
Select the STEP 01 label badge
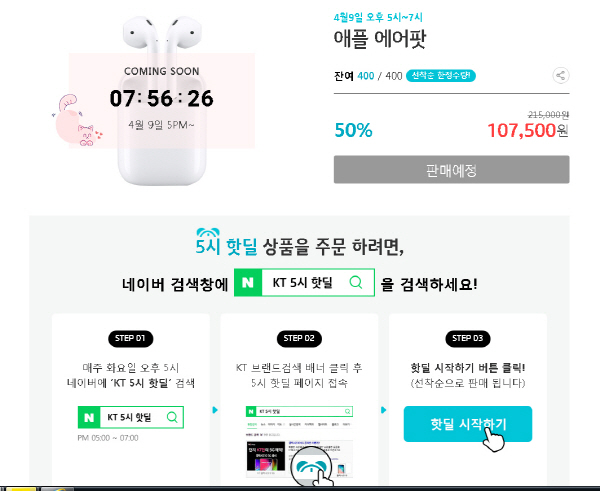click(x=131, y=337)
